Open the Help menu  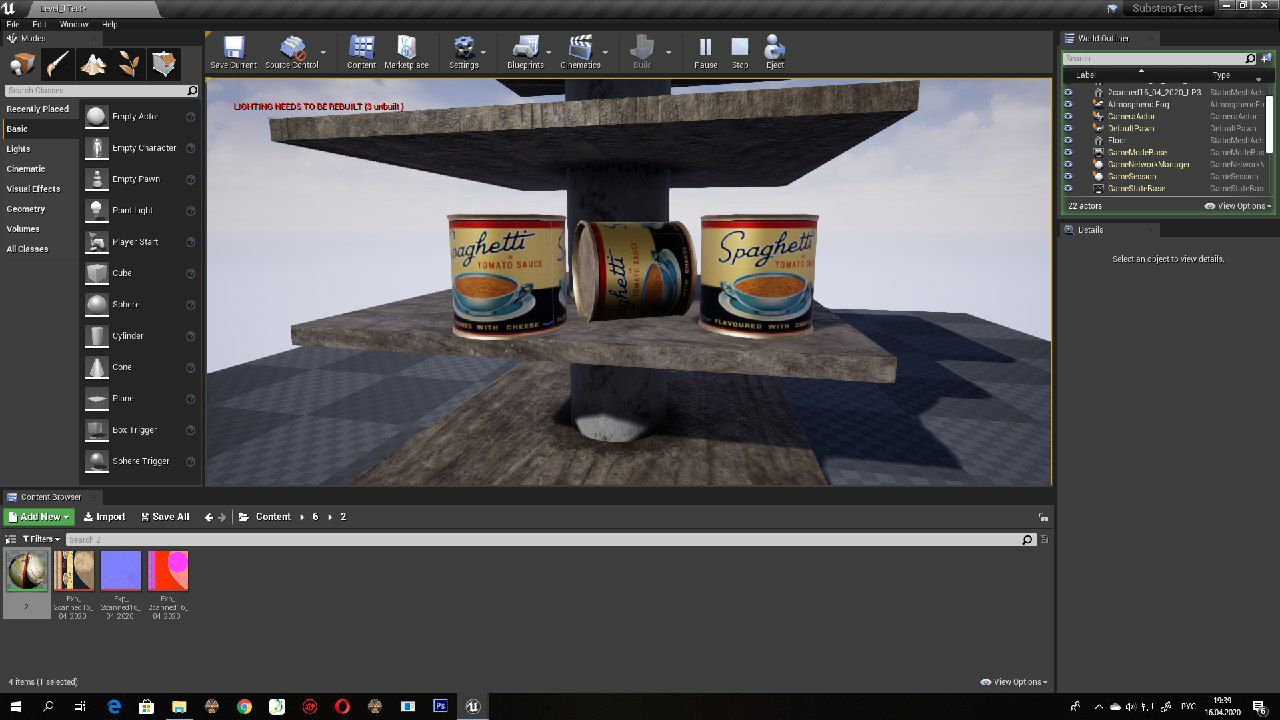coord(109,23)
